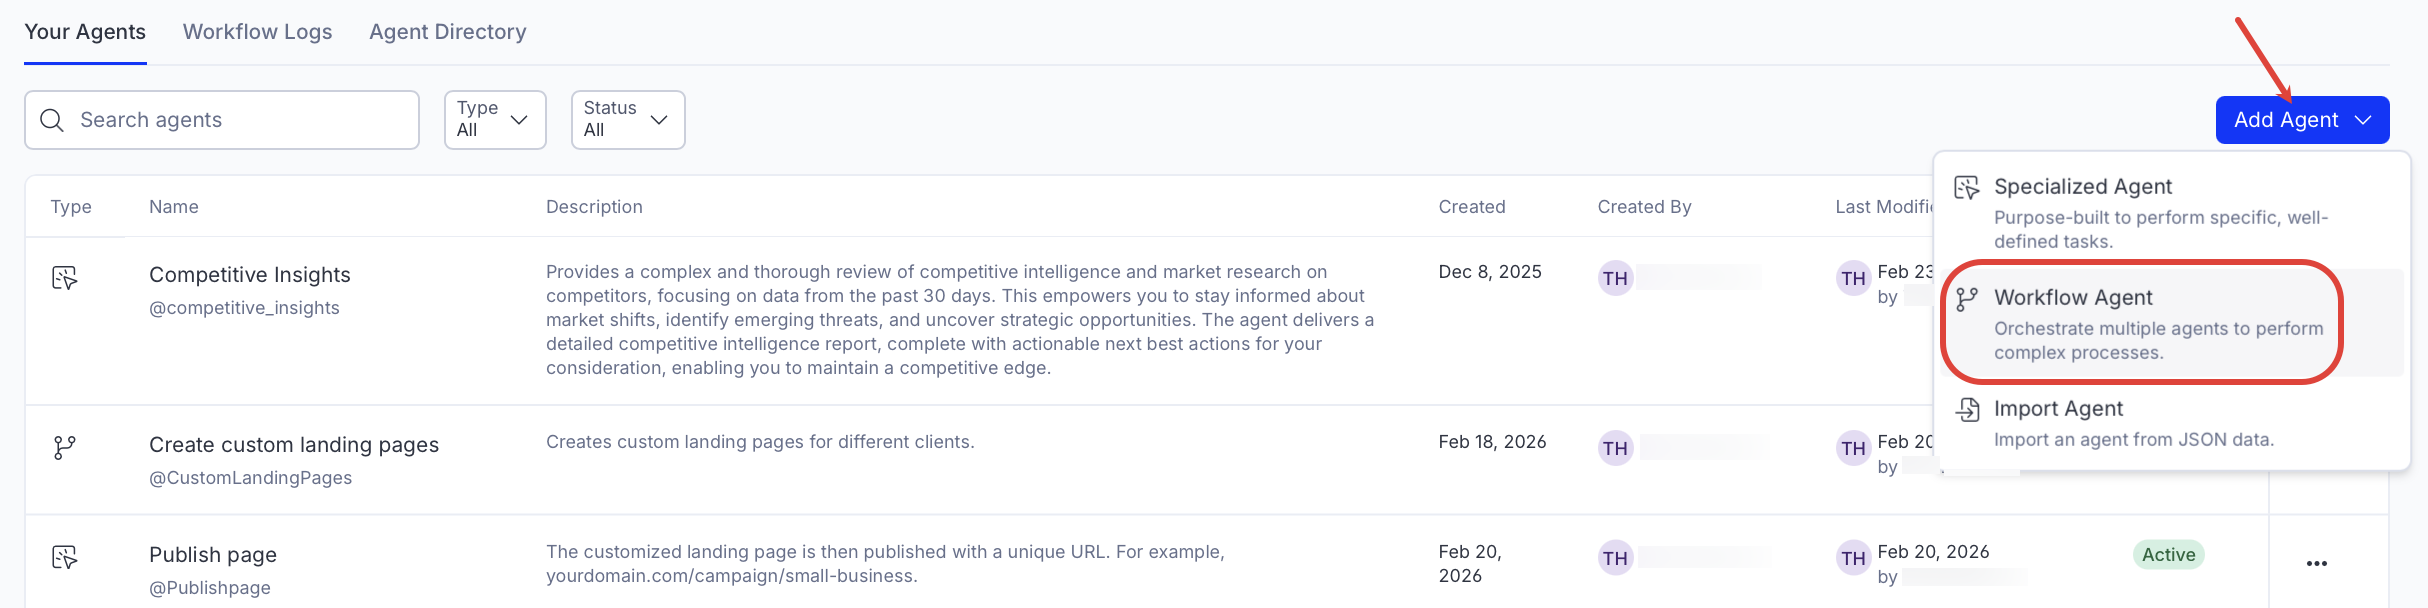Open the Create custom landing pages agent

[294, 445]
